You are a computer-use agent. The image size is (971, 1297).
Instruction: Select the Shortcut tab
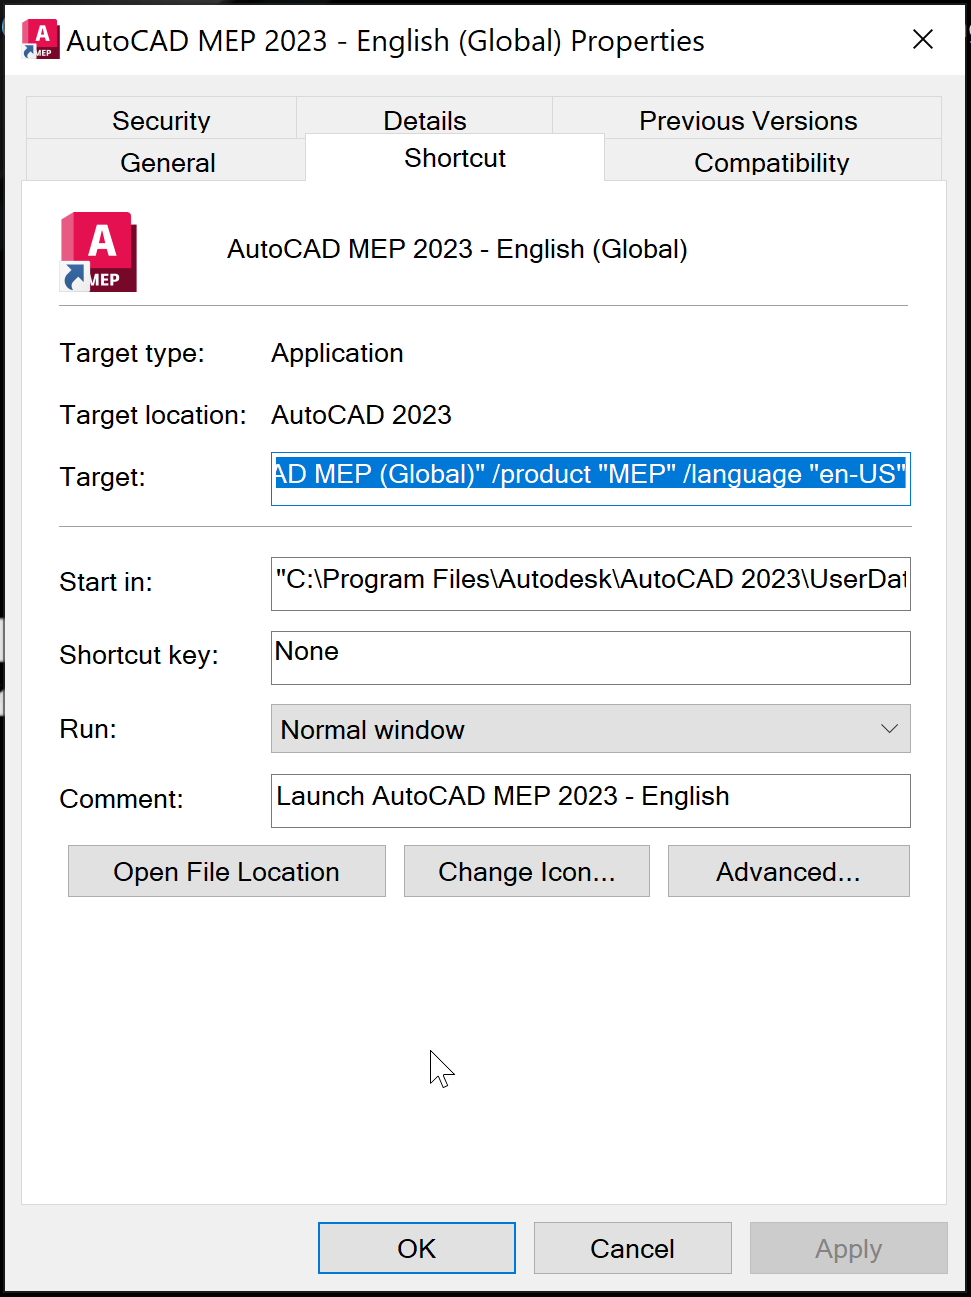coord(455,158)
